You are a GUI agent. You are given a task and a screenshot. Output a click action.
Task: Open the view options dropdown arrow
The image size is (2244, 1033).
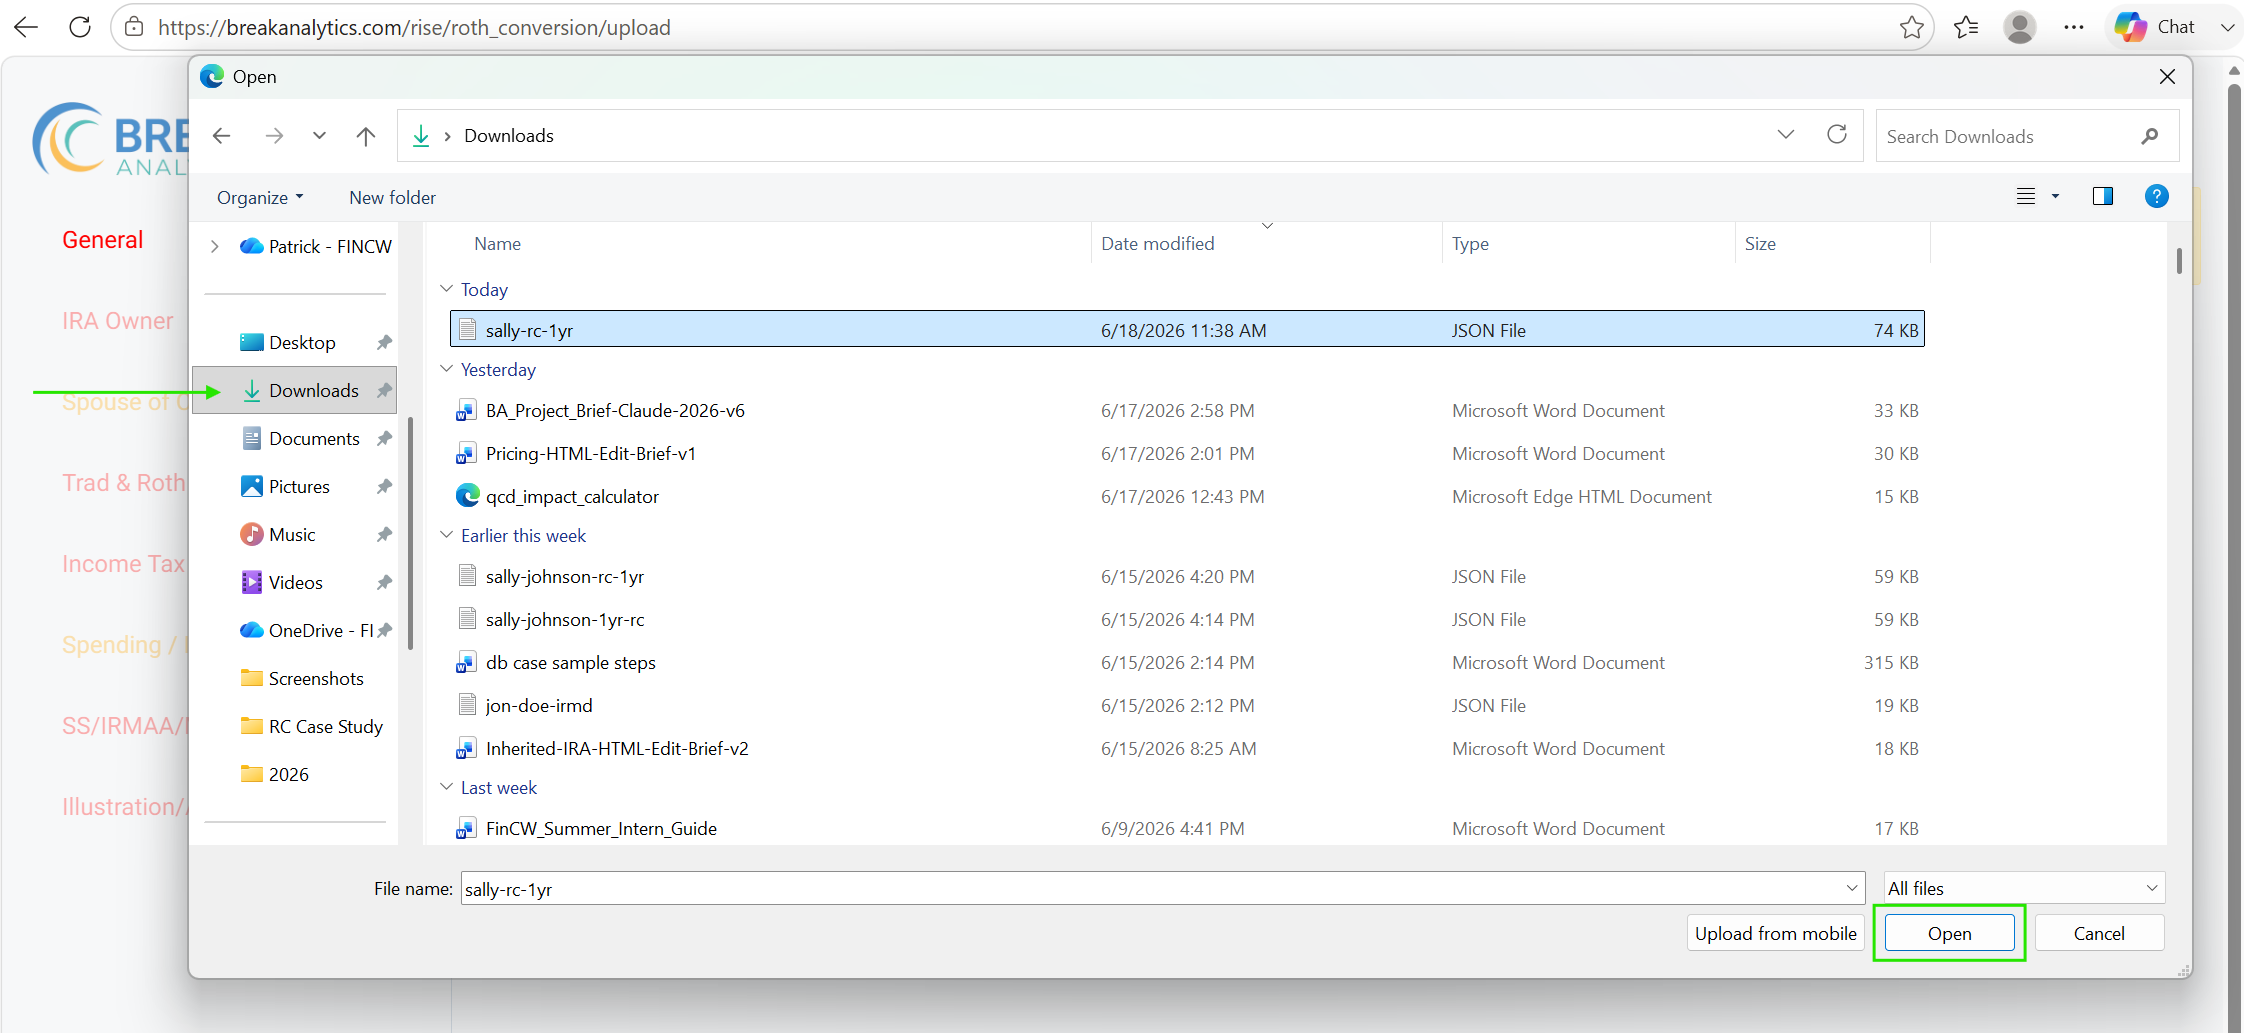[2056, 196]
